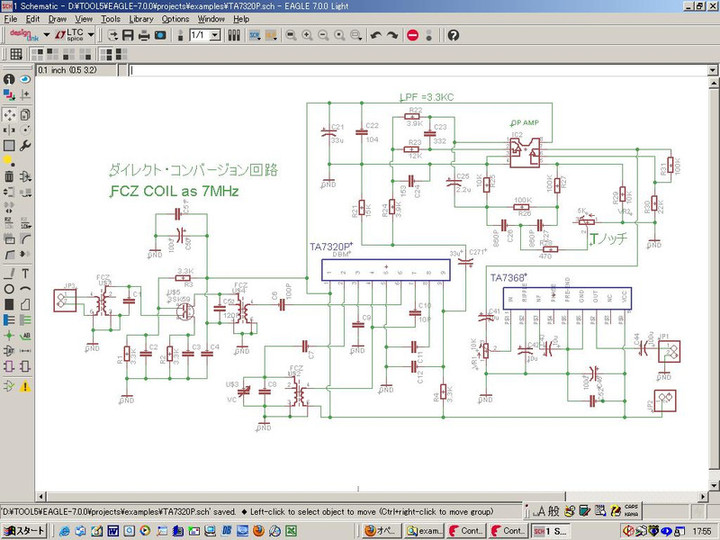This screenshot has width=720, height=540.
Task: Open the Library menu
Action: [141, 18]
